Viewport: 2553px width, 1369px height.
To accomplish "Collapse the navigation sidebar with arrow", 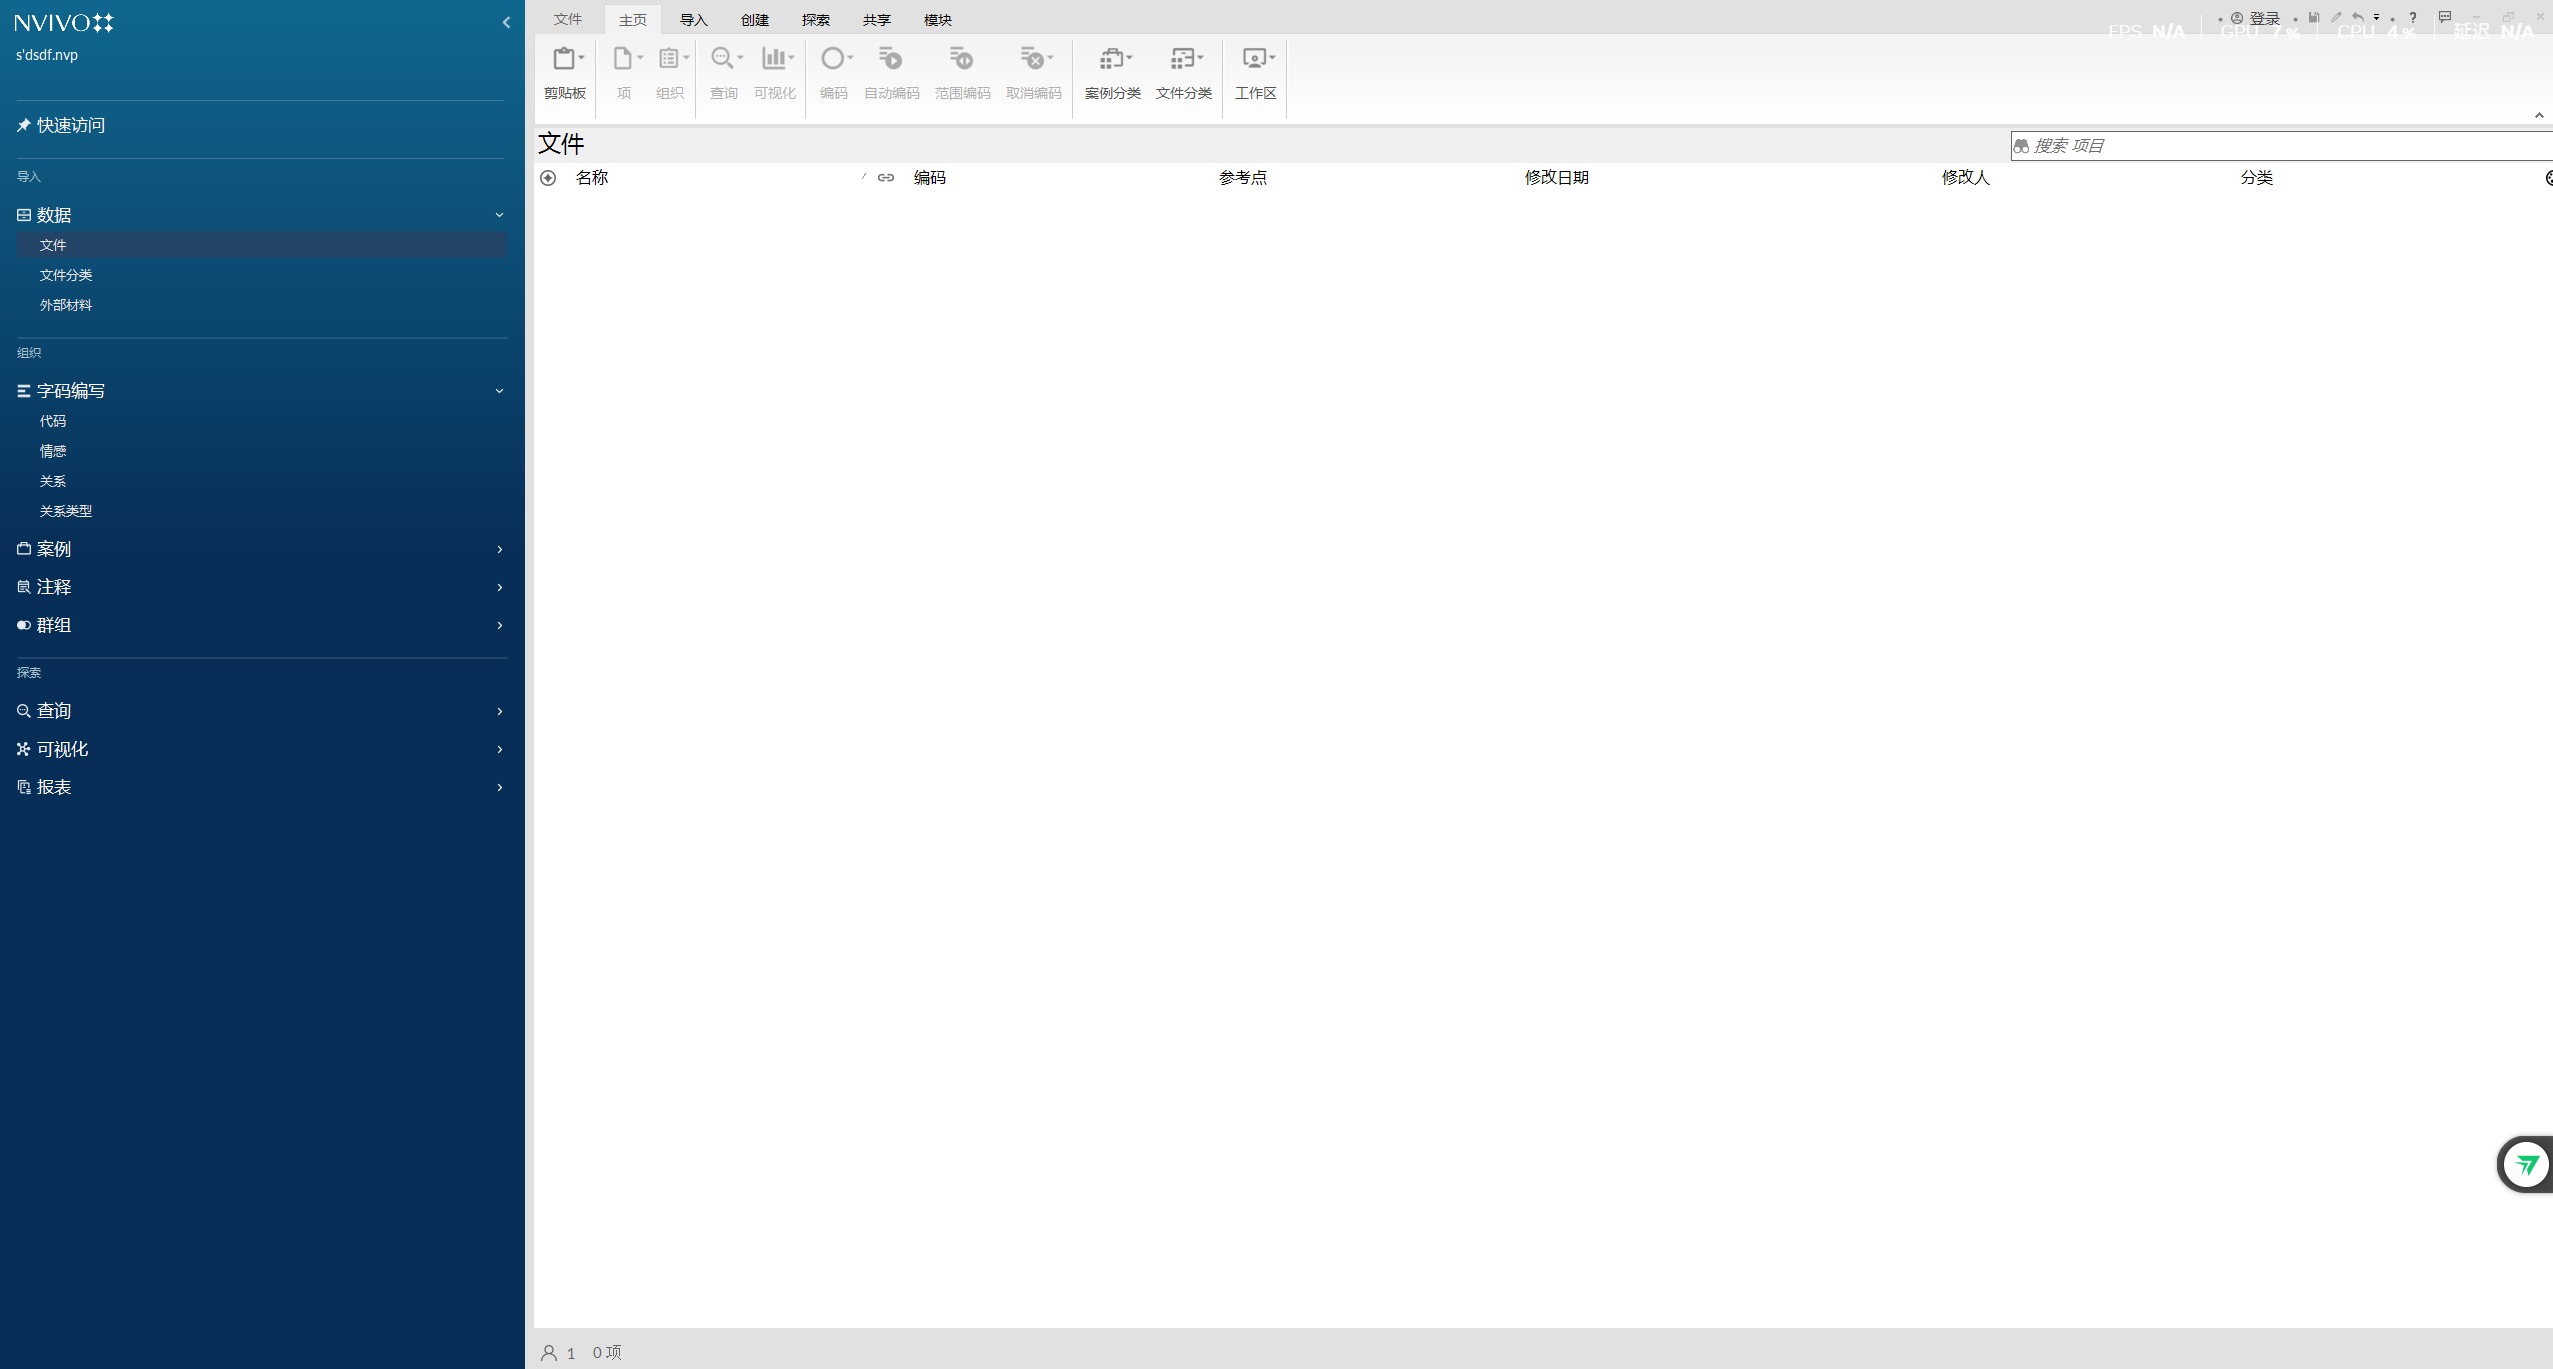I will pyautogui.click(x=506, y=22).
